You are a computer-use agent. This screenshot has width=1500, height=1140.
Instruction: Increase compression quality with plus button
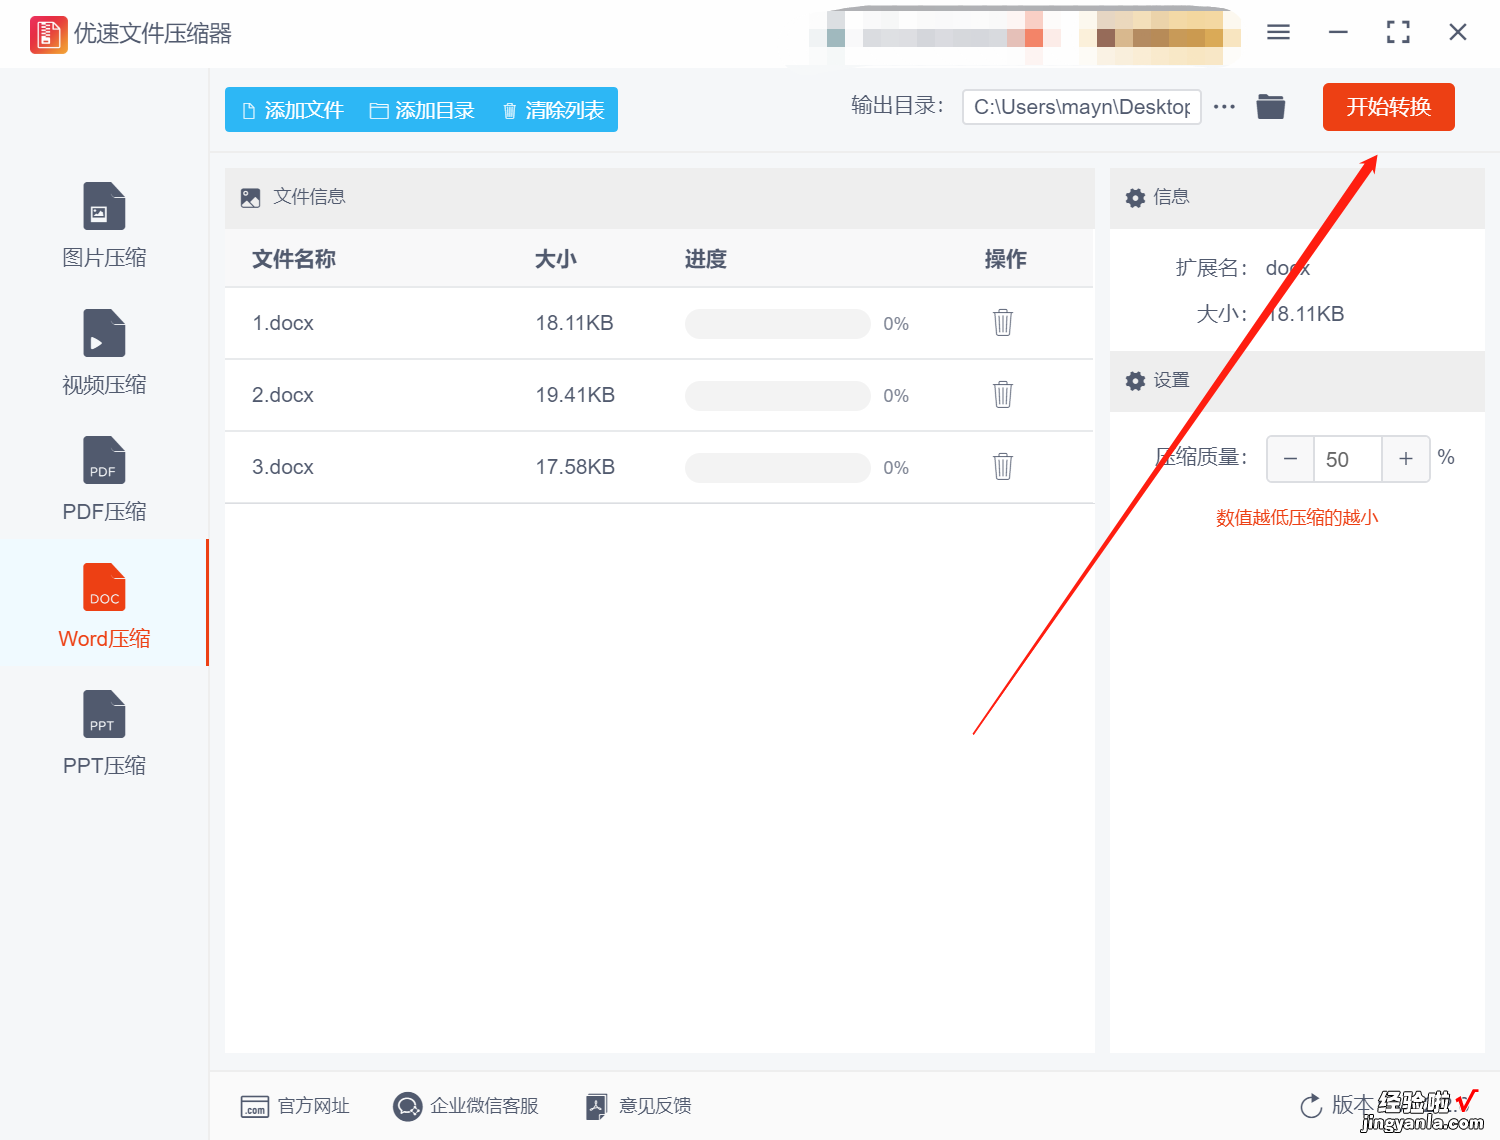(x=1406, y=459)
